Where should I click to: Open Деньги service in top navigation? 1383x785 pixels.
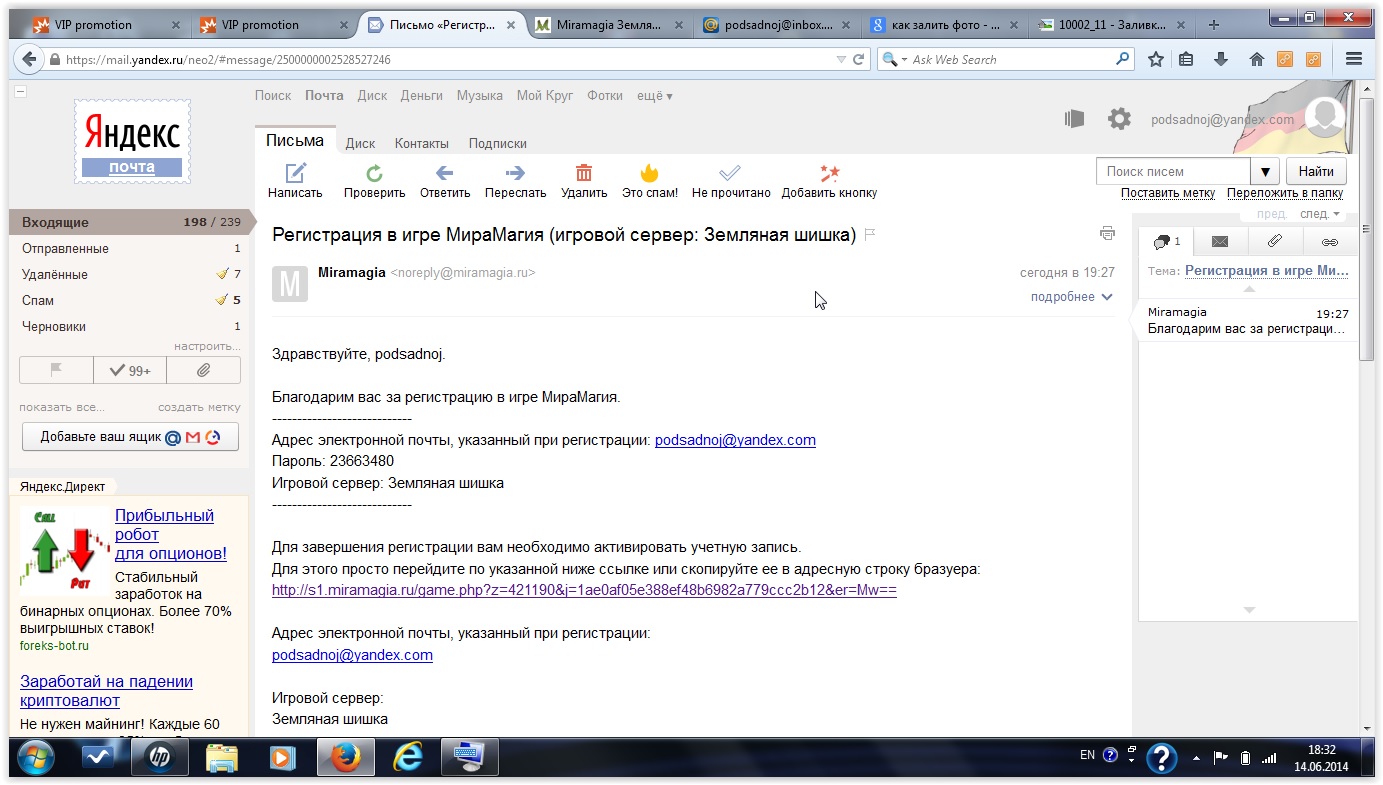pyautogui.click(x=422, y=96)
